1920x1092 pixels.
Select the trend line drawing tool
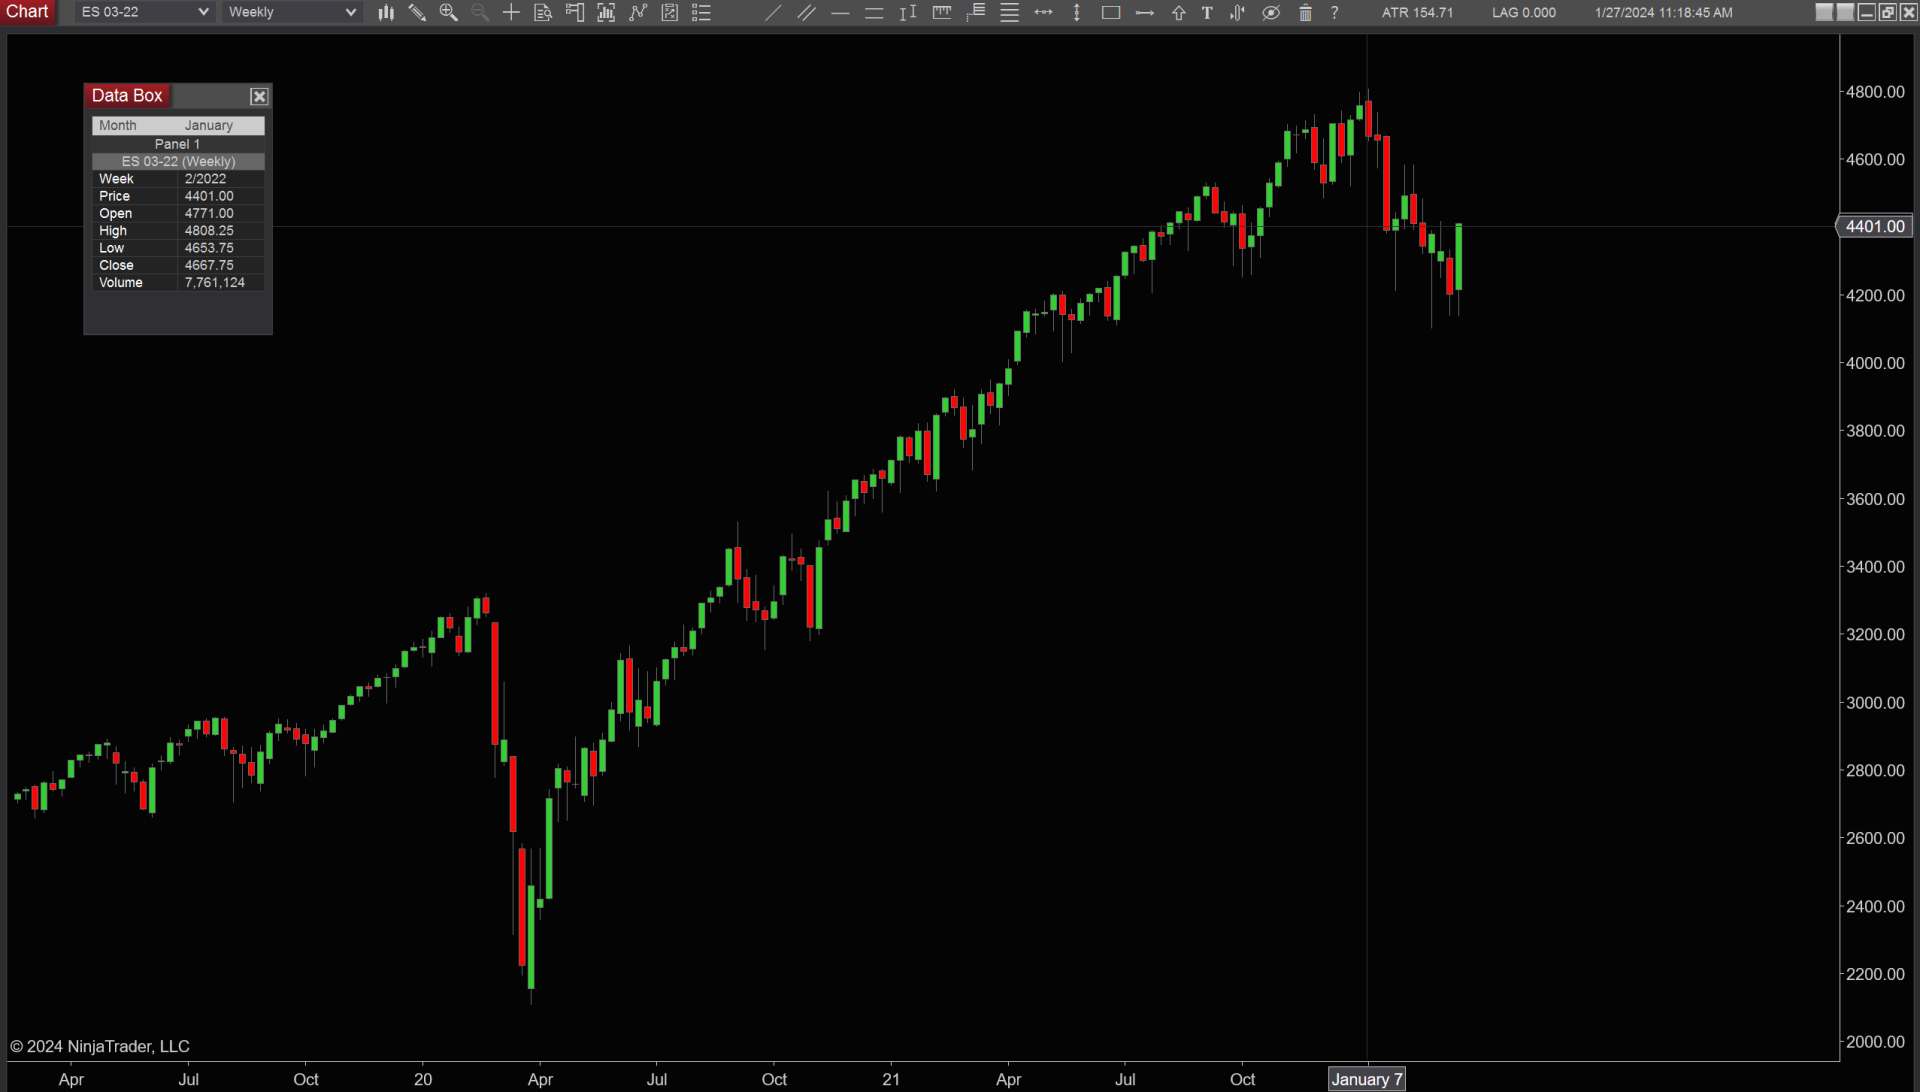(x=773, y=13)
